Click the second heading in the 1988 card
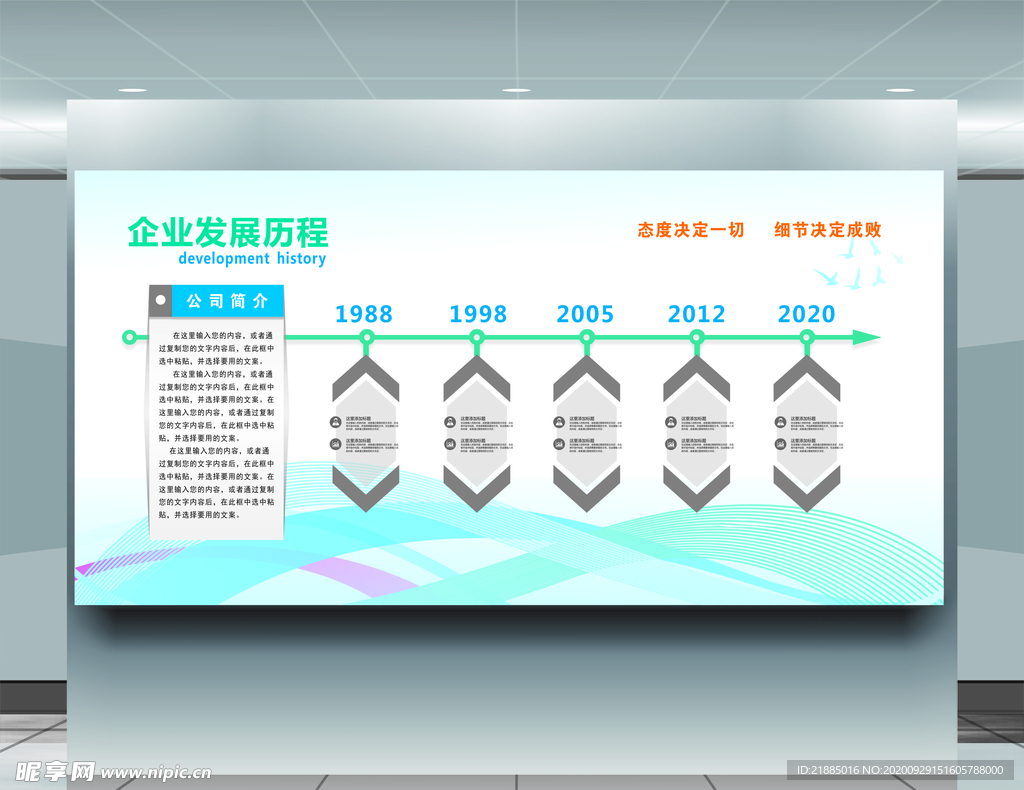Viewport: 1024px width, 790px height. pyautogui.click(x=359, y=441)
